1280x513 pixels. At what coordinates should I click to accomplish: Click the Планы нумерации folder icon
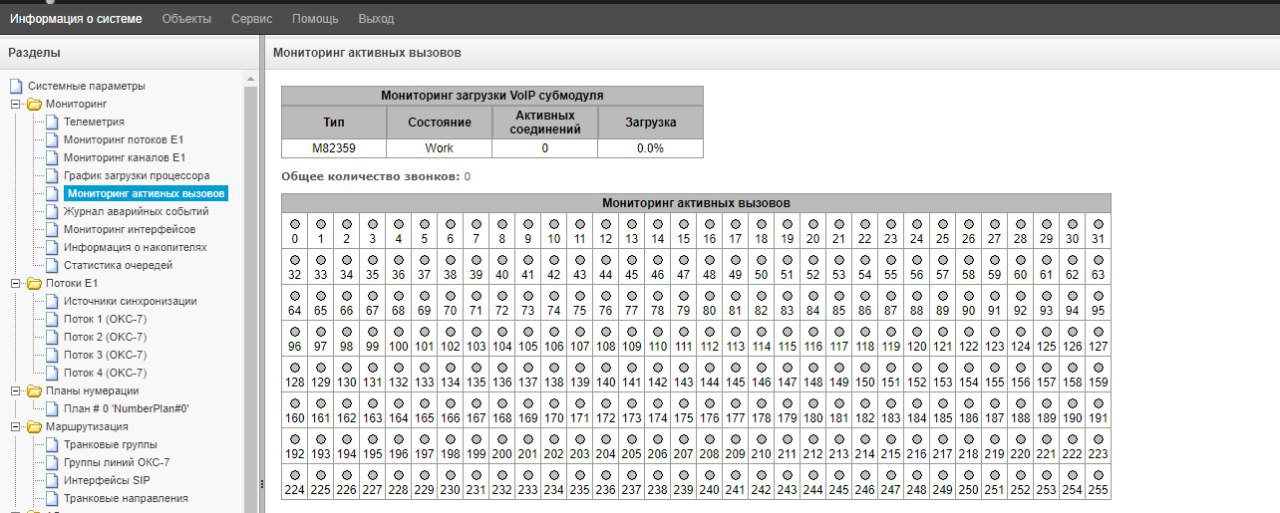point(34,391)
